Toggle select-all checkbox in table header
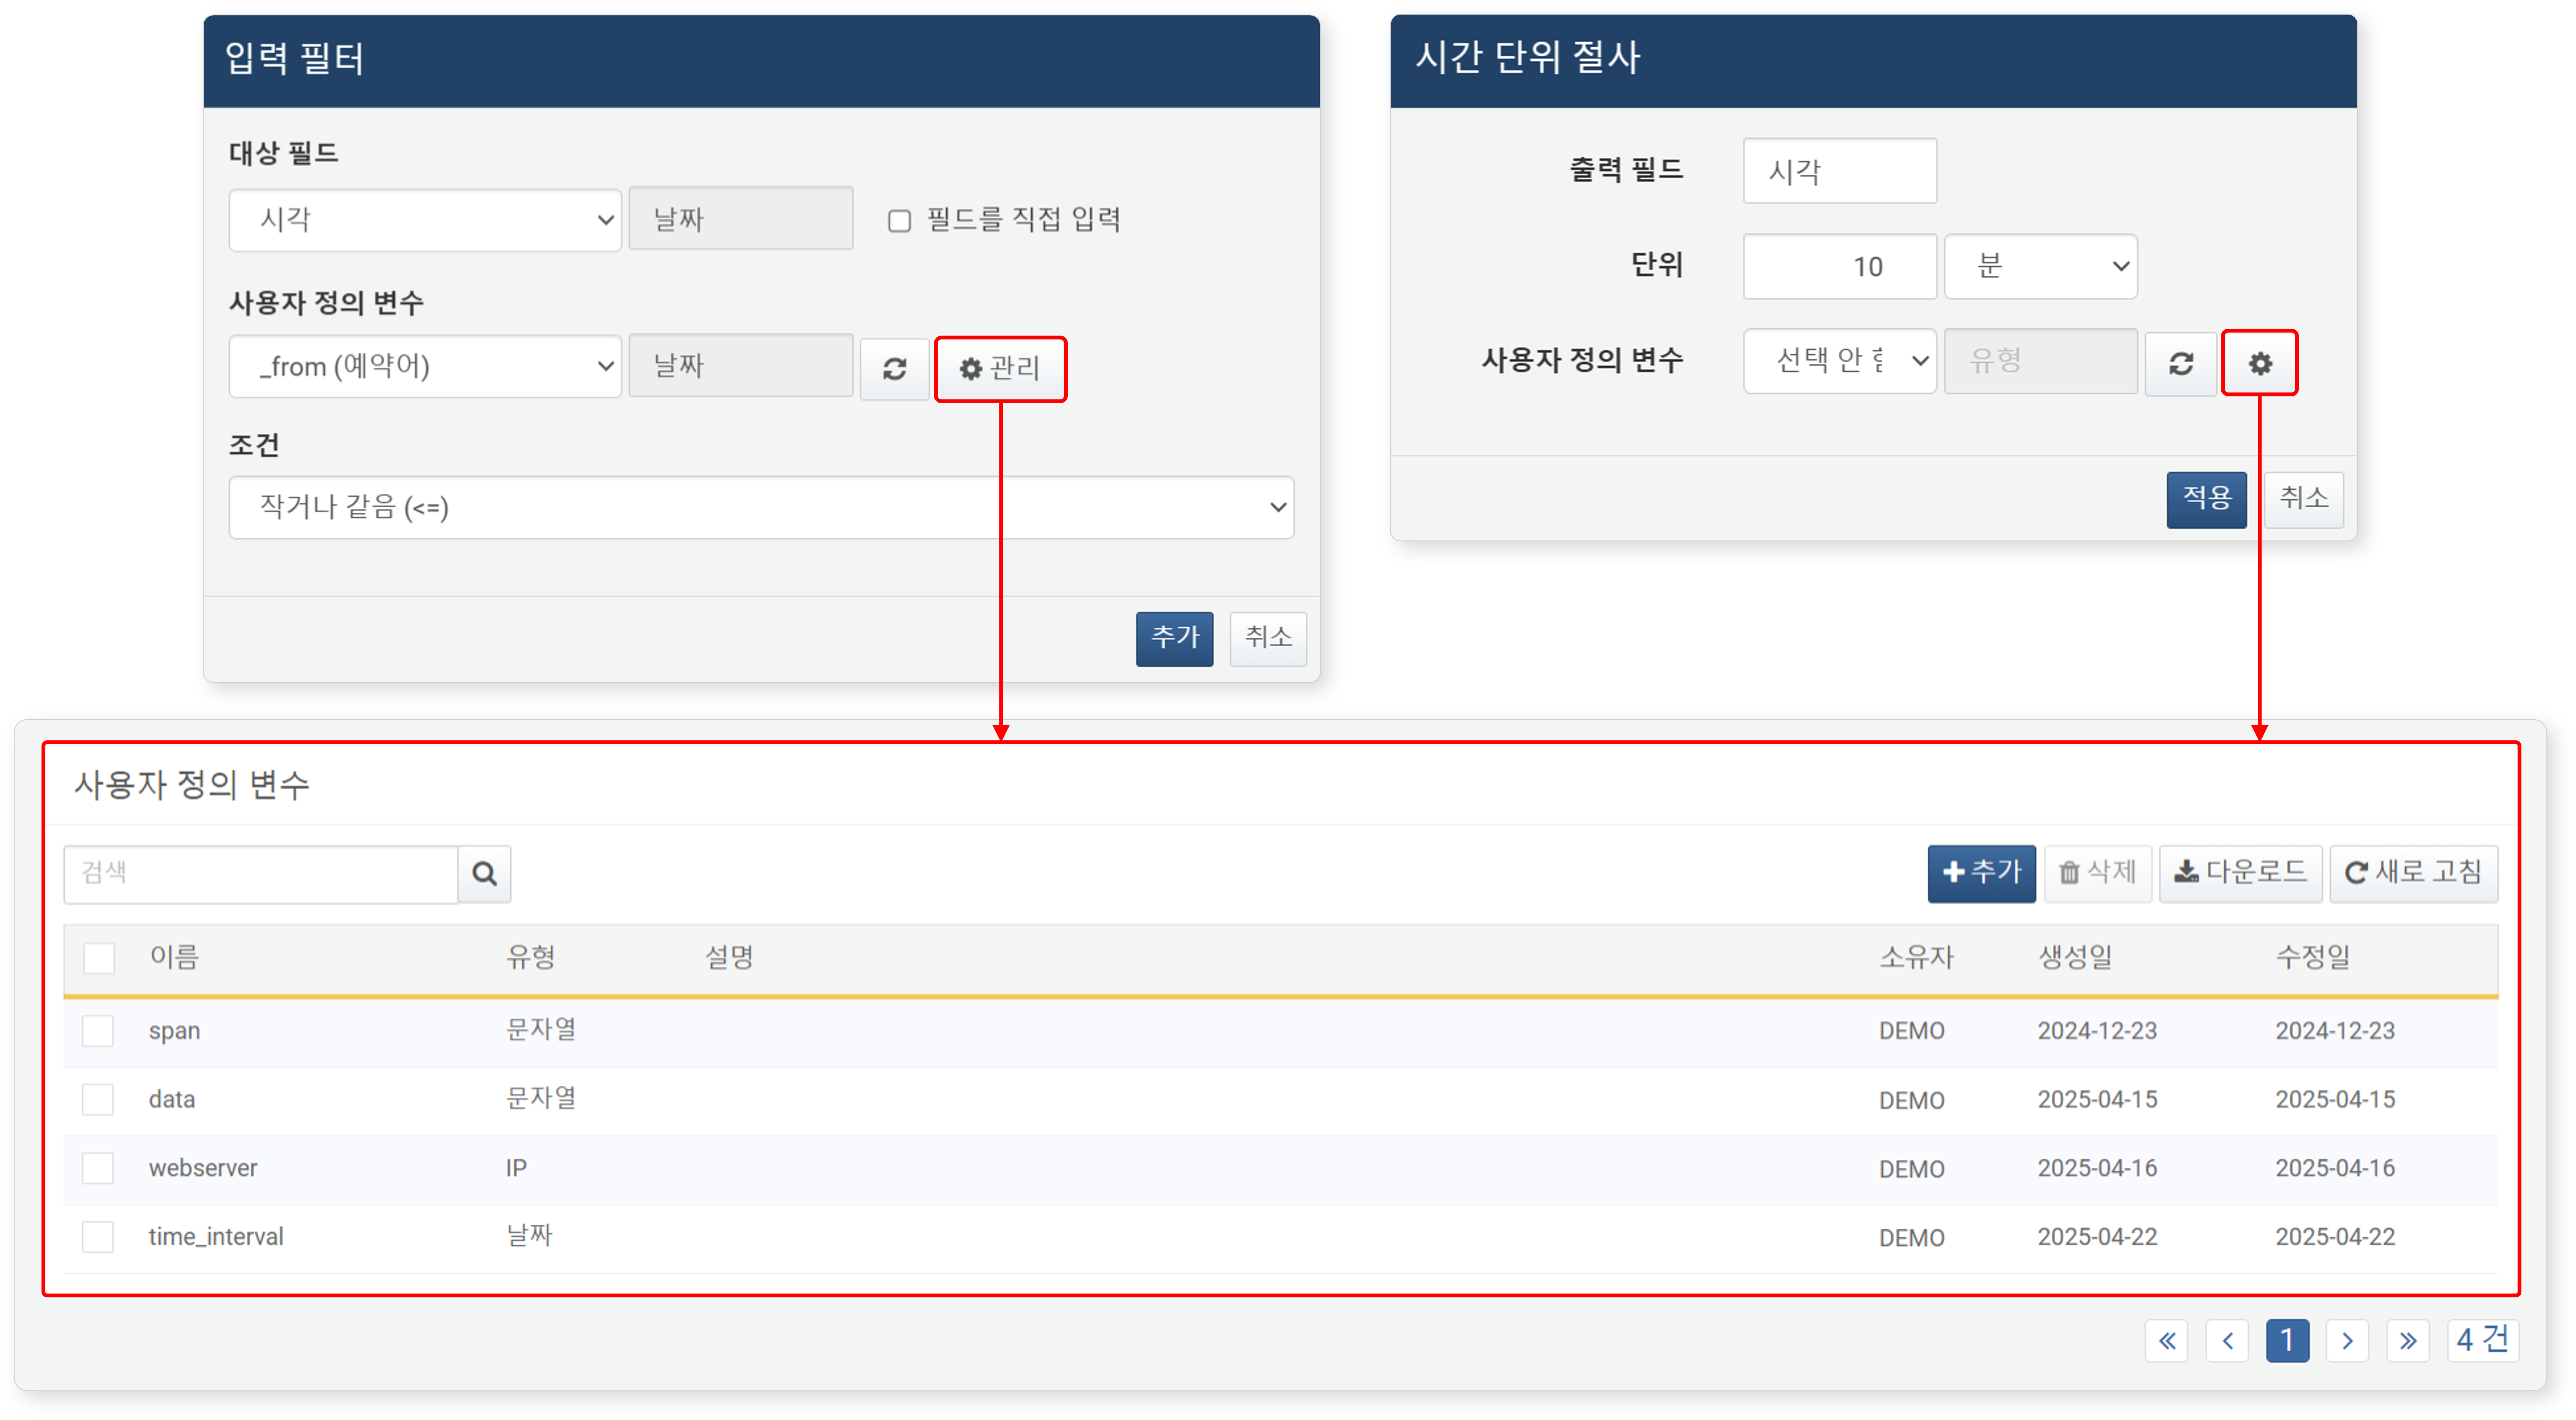 click(x=99, y=957)
